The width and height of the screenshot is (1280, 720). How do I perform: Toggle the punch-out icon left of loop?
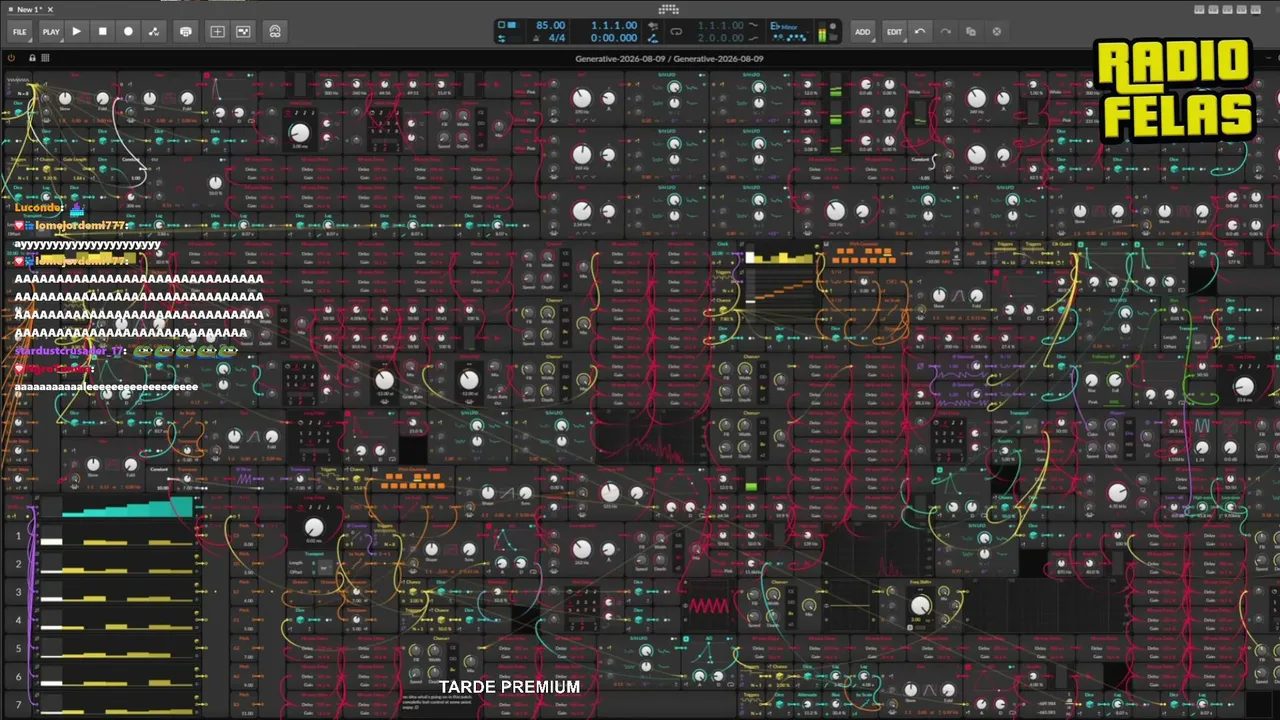click(652, 38)
